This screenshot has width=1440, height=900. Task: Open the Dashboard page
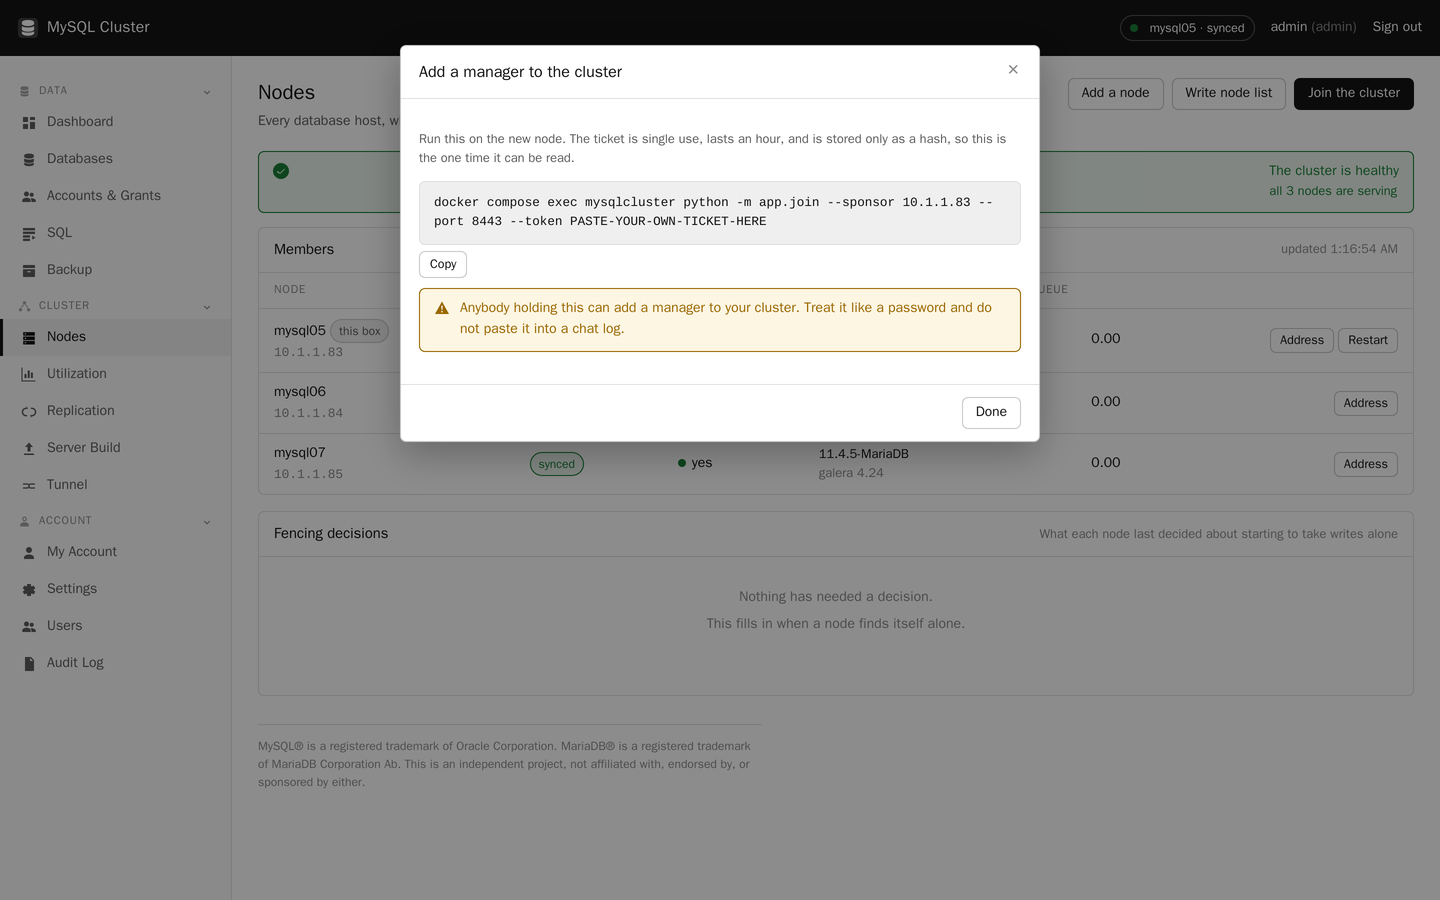point(116,122)
